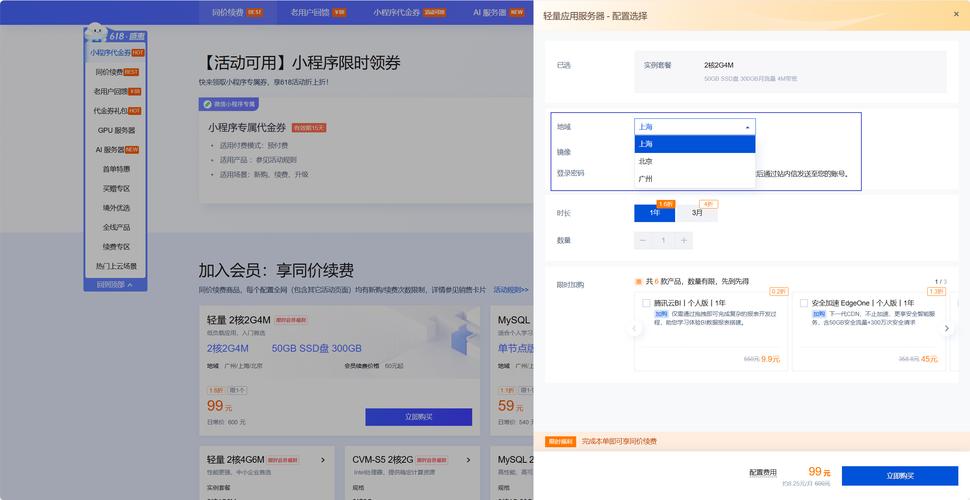
Task: Show next add-on products with right arrow
Action: pos(946,329)
